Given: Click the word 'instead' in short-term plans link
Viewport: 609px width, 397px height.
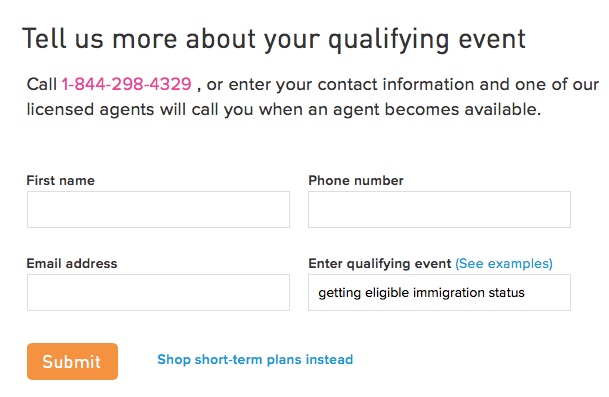Looking at the screenshot, I should click(329, 360).
